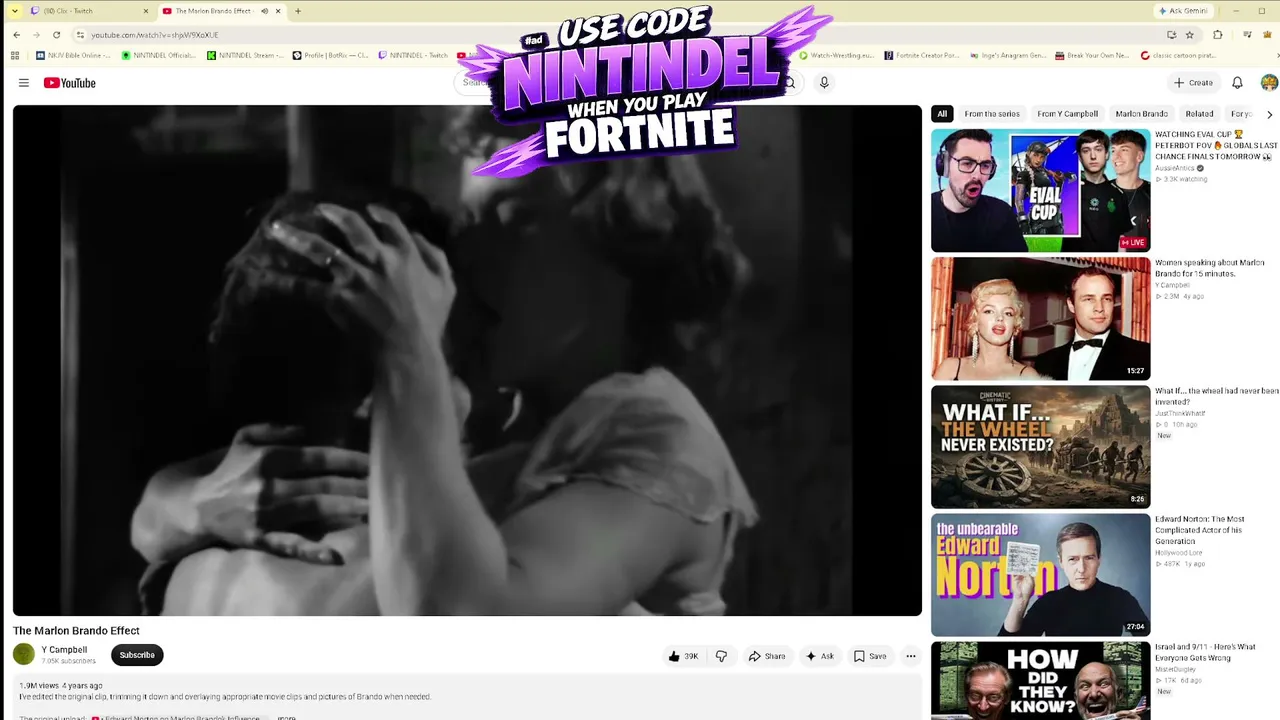
Task: Select The Marlon Brando Effect browser tab
Action: 222,11
